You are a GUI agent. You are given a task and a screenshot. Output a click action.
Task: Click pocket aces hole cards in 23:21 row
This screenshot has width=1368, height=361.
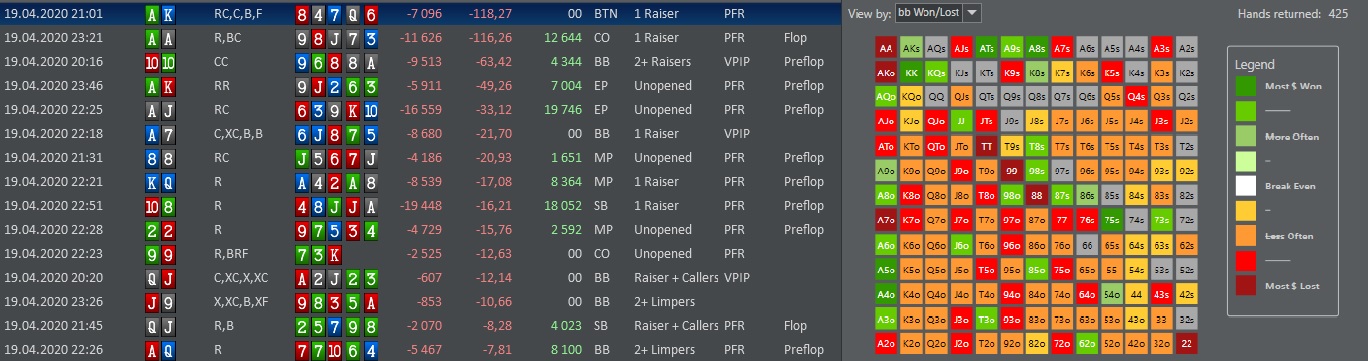click(x=158, y=38)
